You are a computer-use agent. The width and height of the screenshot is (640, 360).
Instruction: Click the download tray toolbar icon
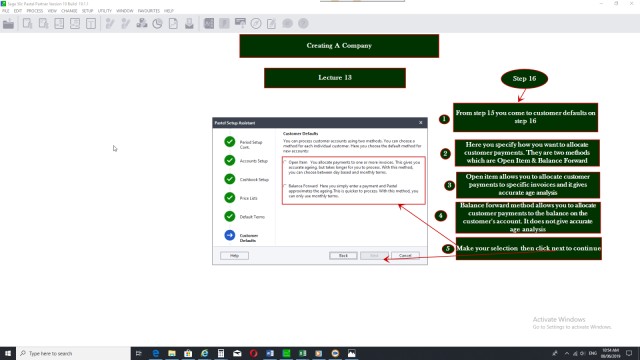coord(189,24)
